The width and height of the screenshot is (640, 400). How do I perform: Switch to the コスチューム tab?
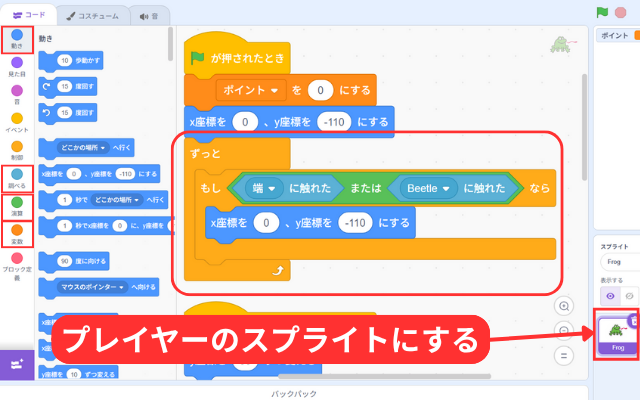(93, 16)
